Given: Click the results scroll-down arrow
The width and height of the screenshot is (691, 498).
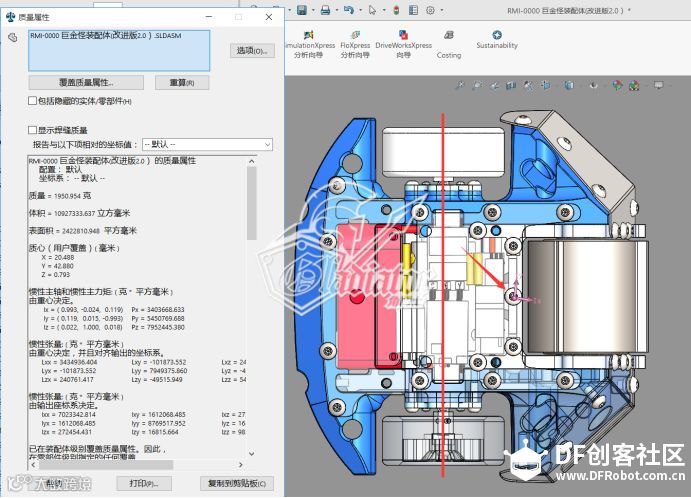Looking at the screenshot, I should click(252, 453).
